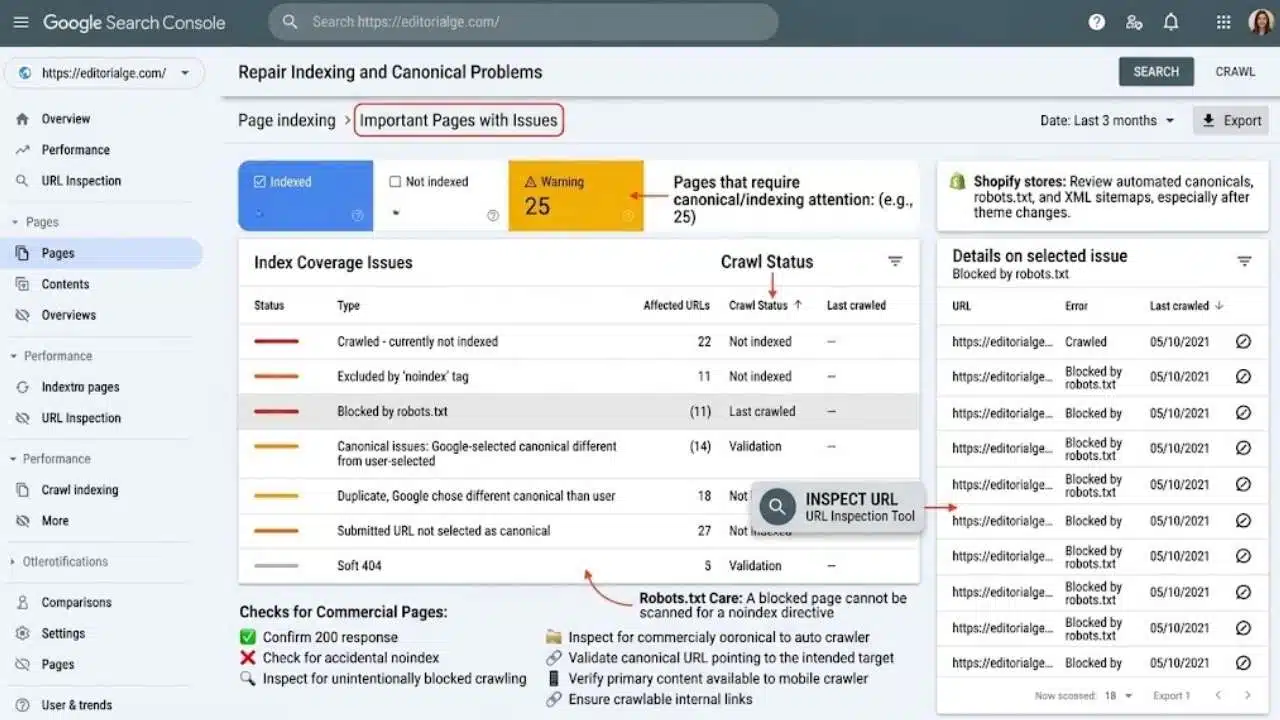Click the search field for editorialge.com
The width and height of the screenshot is (1280, 720).
523,22
